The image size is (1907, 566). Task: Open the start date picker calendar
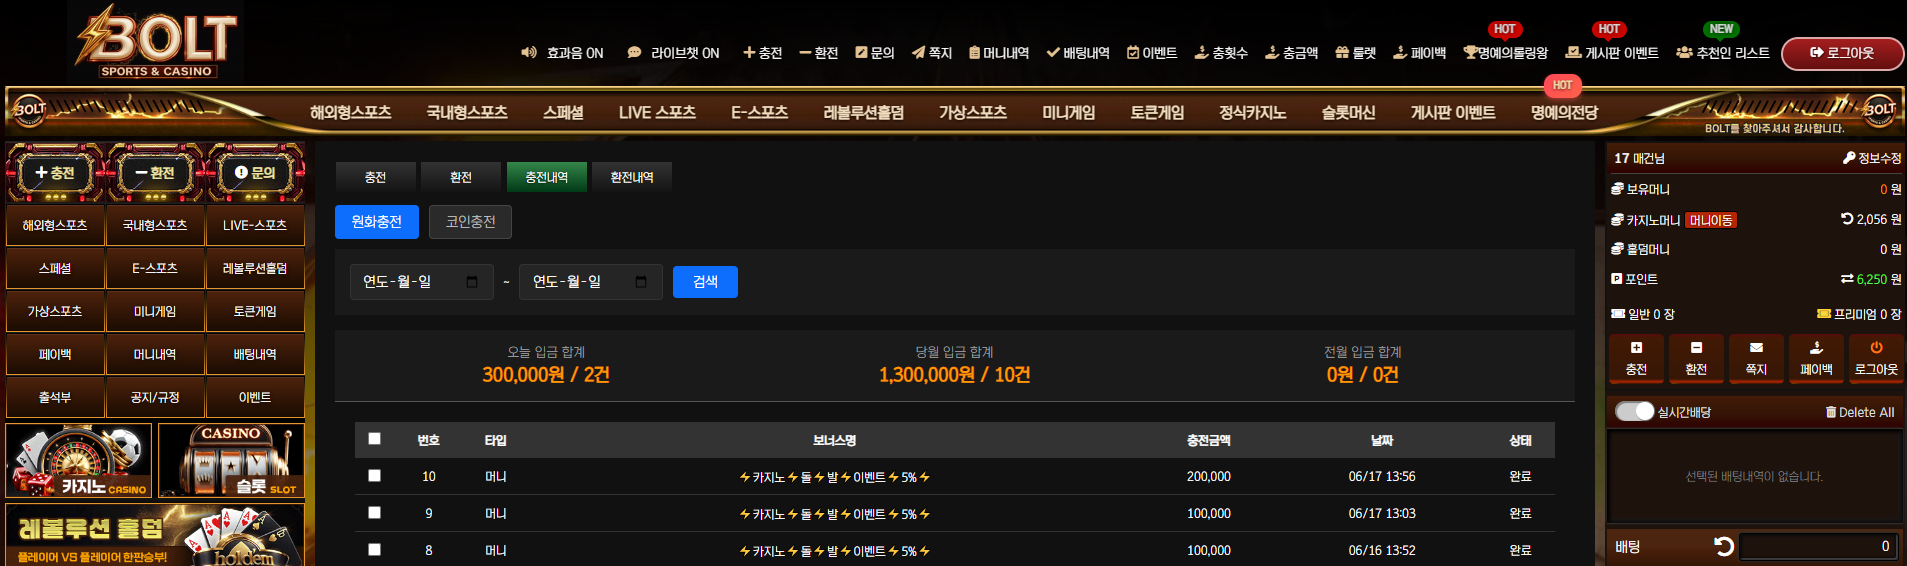coord(472,282)
